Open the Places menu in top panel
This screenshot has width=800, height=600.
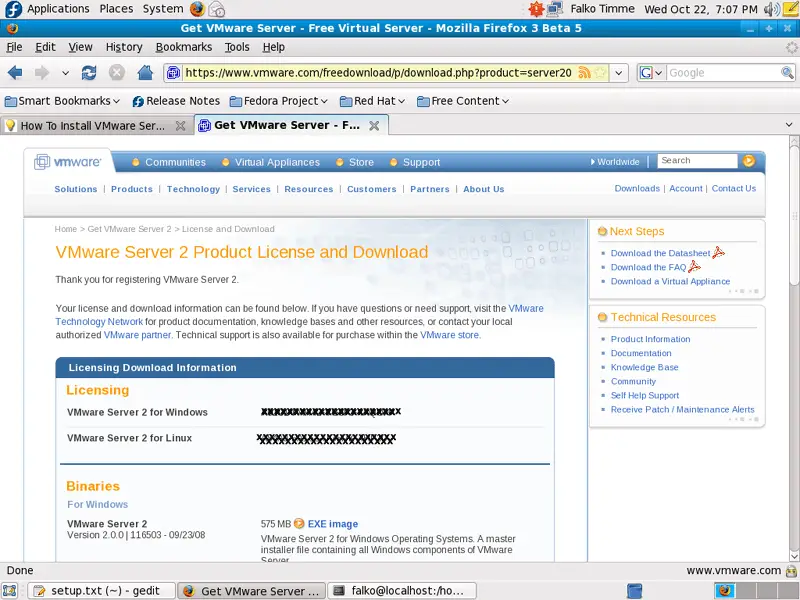(x=116, y=9)
